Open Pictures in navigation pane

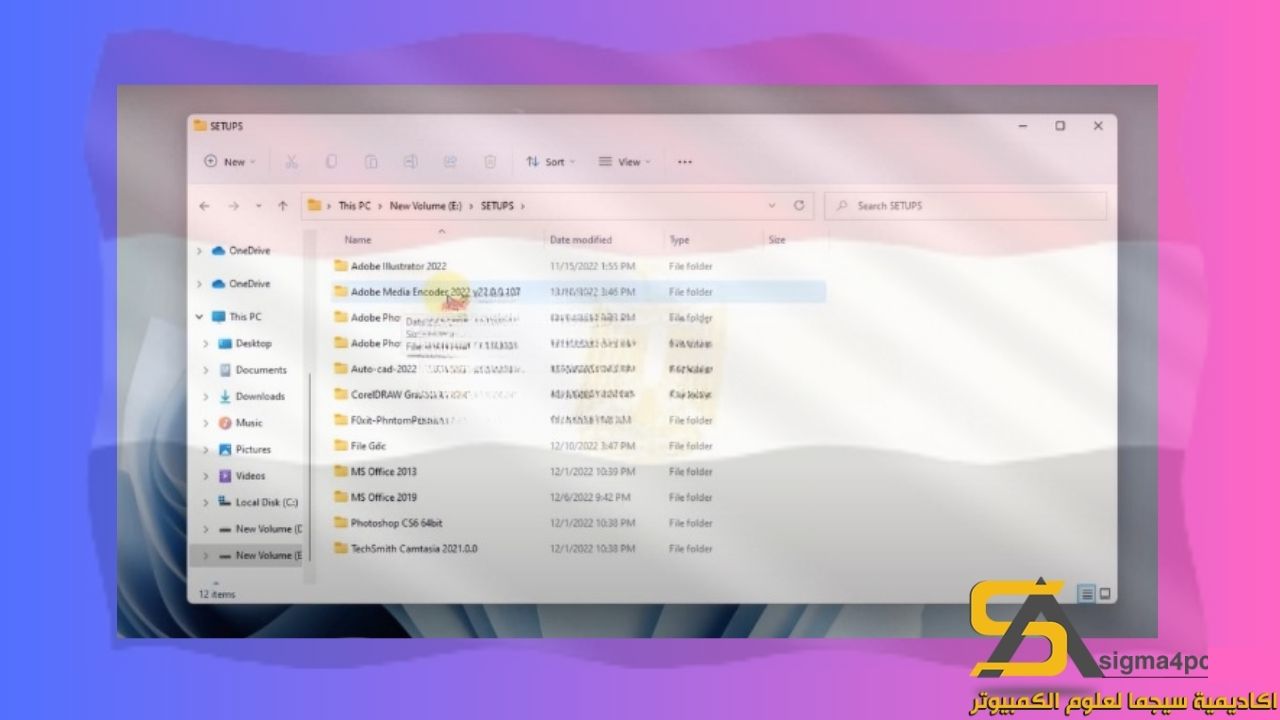[x=253, y=449]
